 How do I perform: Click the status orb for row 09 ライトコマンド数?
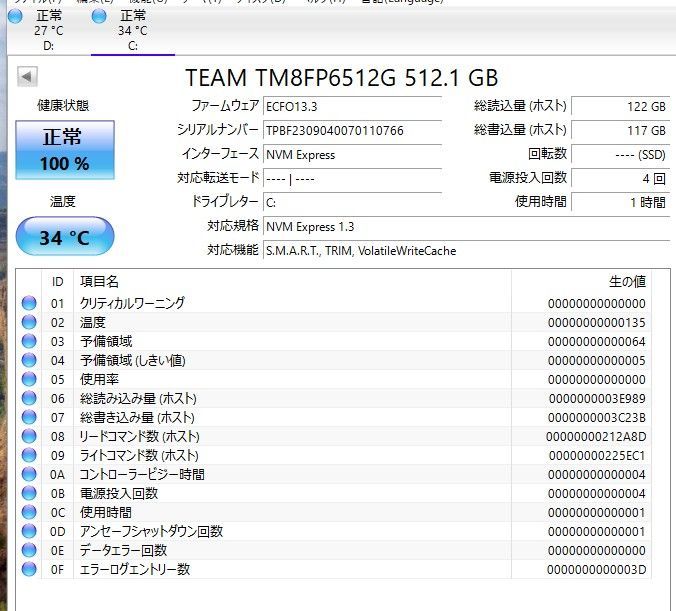29,455
